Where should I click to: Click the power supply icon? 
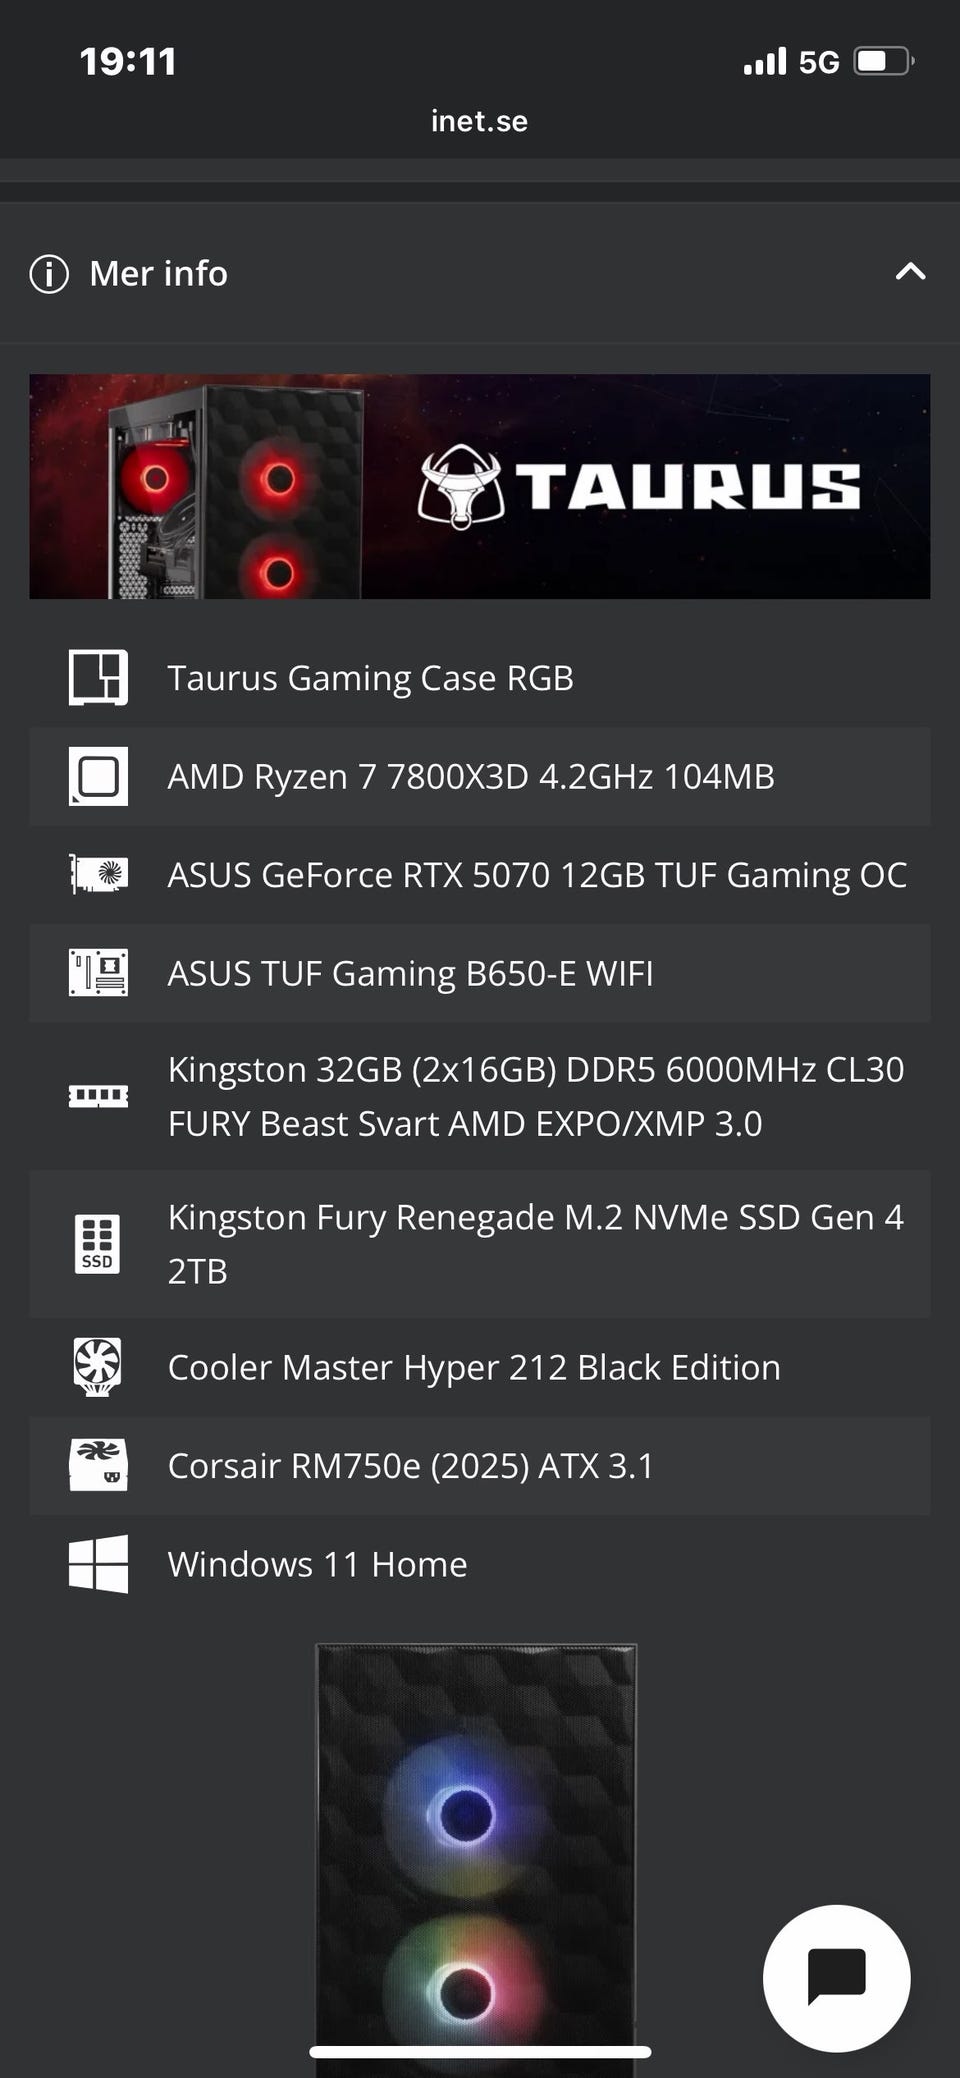(98, 1465)
